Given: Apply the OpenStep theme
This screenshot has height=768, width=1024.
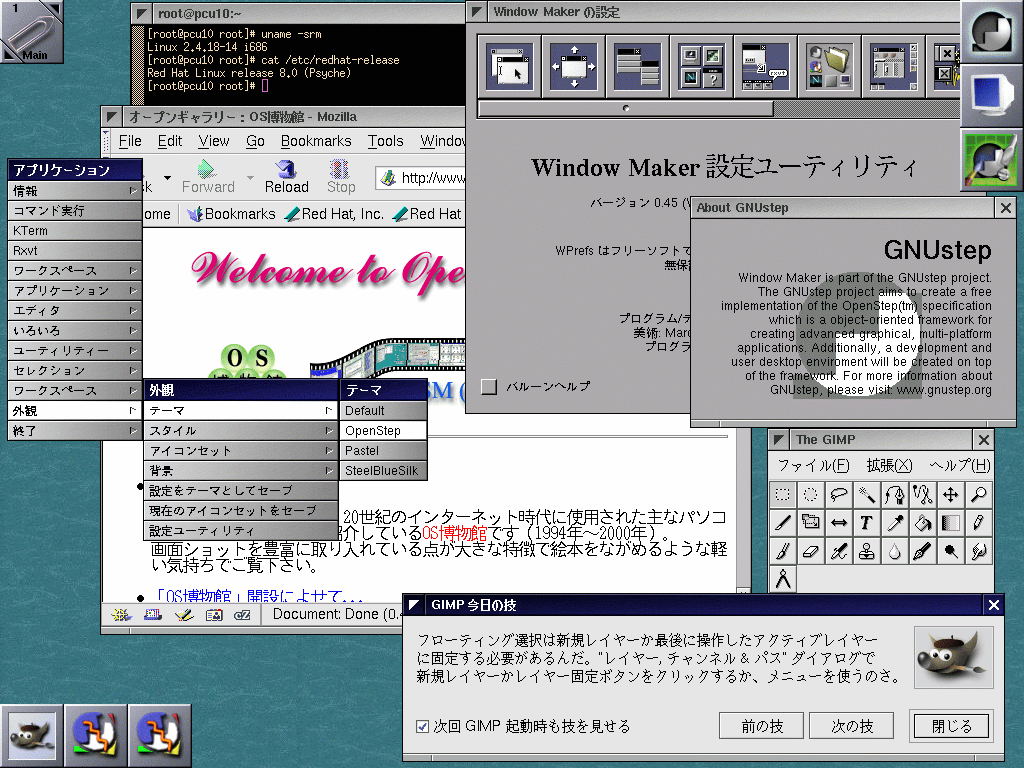Looking at the screenshot, I should coord(383,431).
